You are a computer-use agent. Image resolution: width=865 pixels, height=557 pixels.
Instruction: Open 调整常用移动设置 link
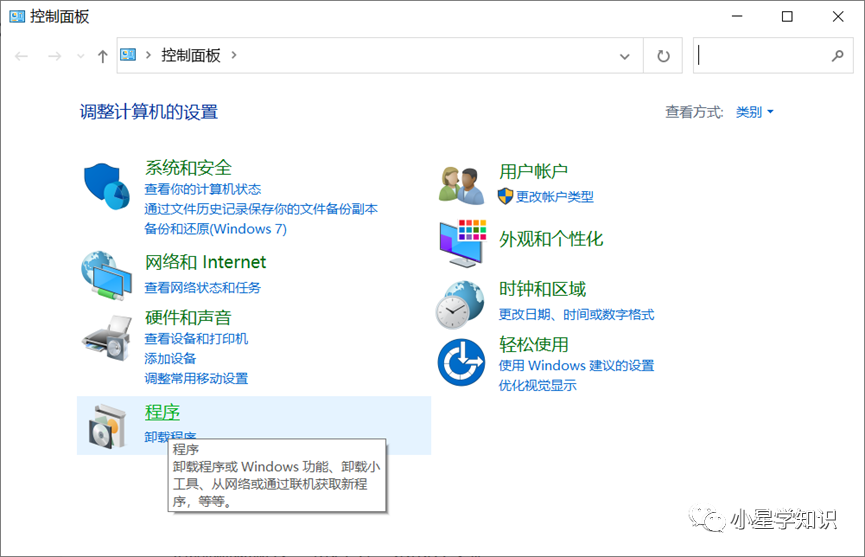coord(196,378)
